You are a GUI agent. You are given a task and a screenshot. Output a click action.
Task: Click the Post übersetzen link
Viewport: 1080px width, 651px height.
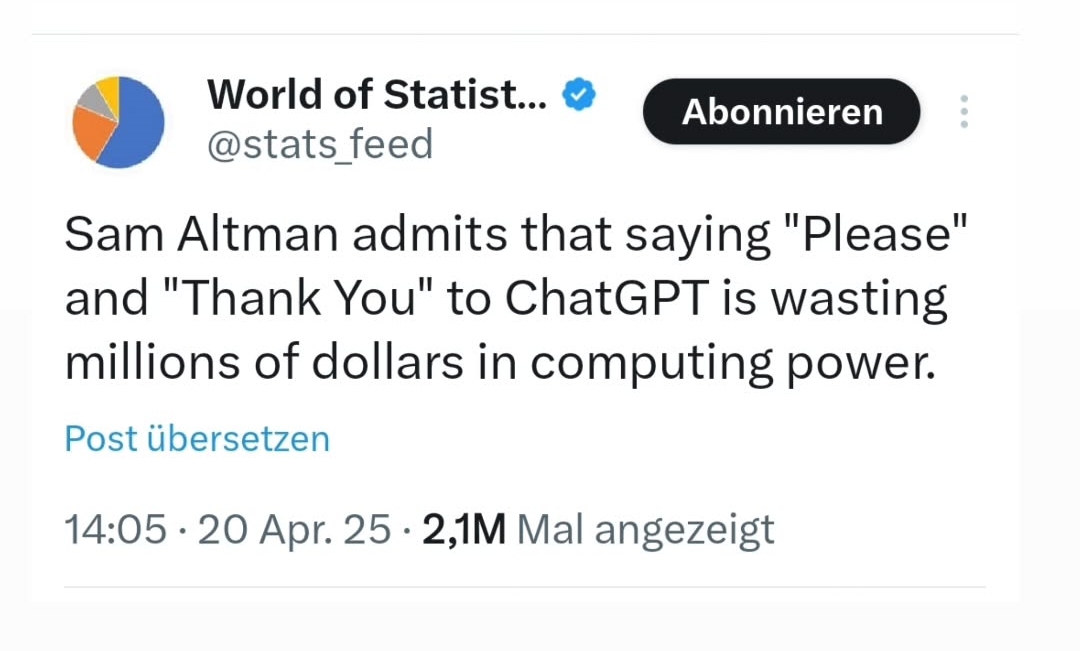pyautogui.click(x=197, y=438)
